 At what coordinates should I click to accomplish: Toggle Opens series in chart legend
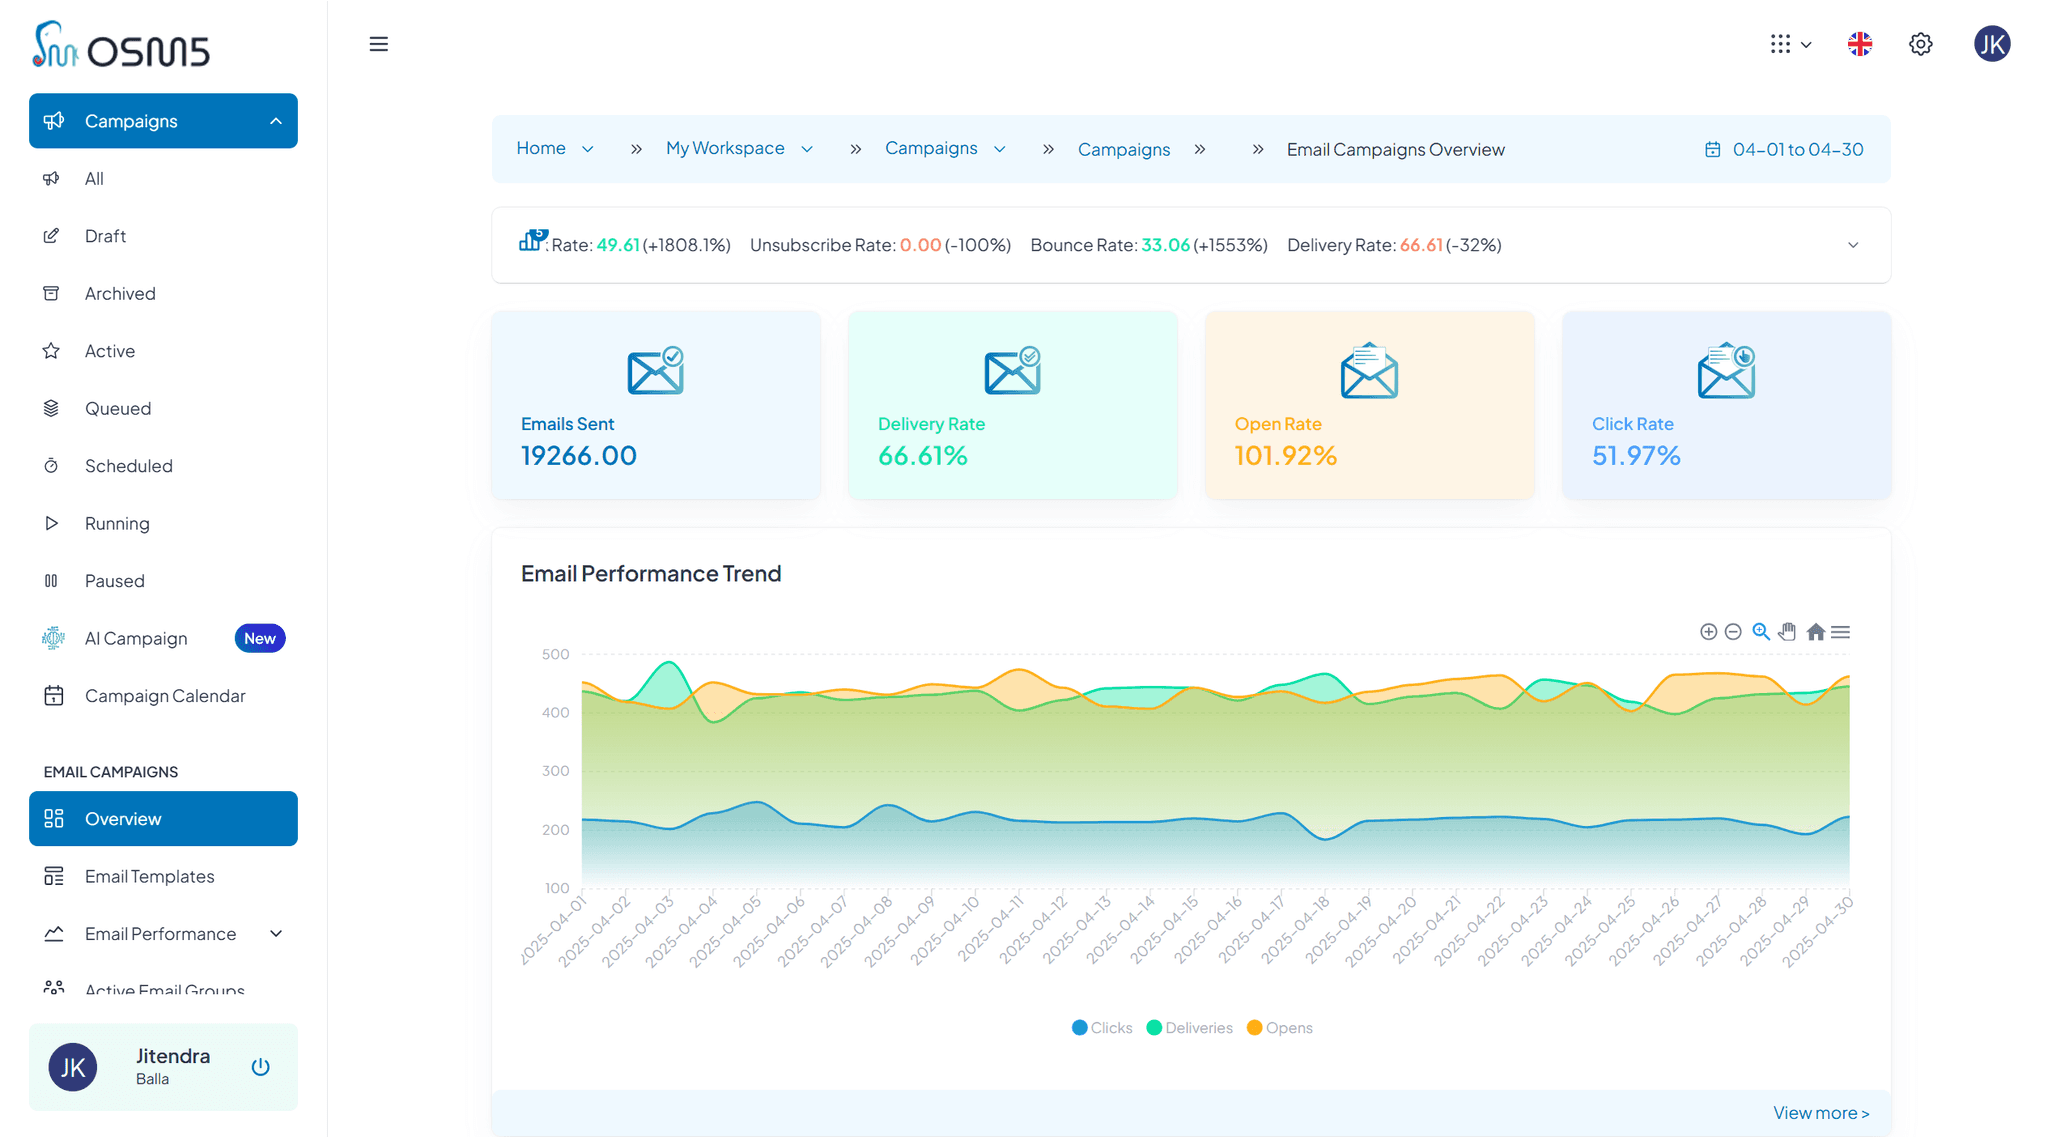pos(1279,1028)
